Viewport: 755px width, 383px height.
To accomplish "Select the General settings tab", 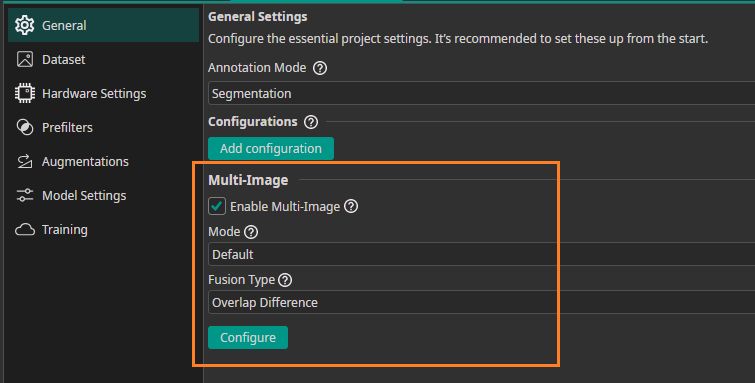I will [x=104, y=25].
